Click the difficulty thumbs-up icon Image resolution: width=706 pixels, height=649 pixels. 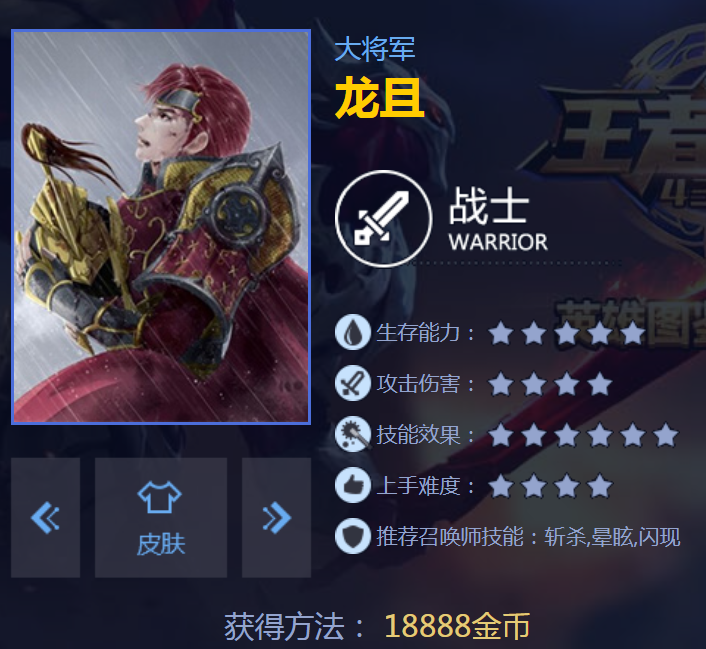(x=353, y=485)
